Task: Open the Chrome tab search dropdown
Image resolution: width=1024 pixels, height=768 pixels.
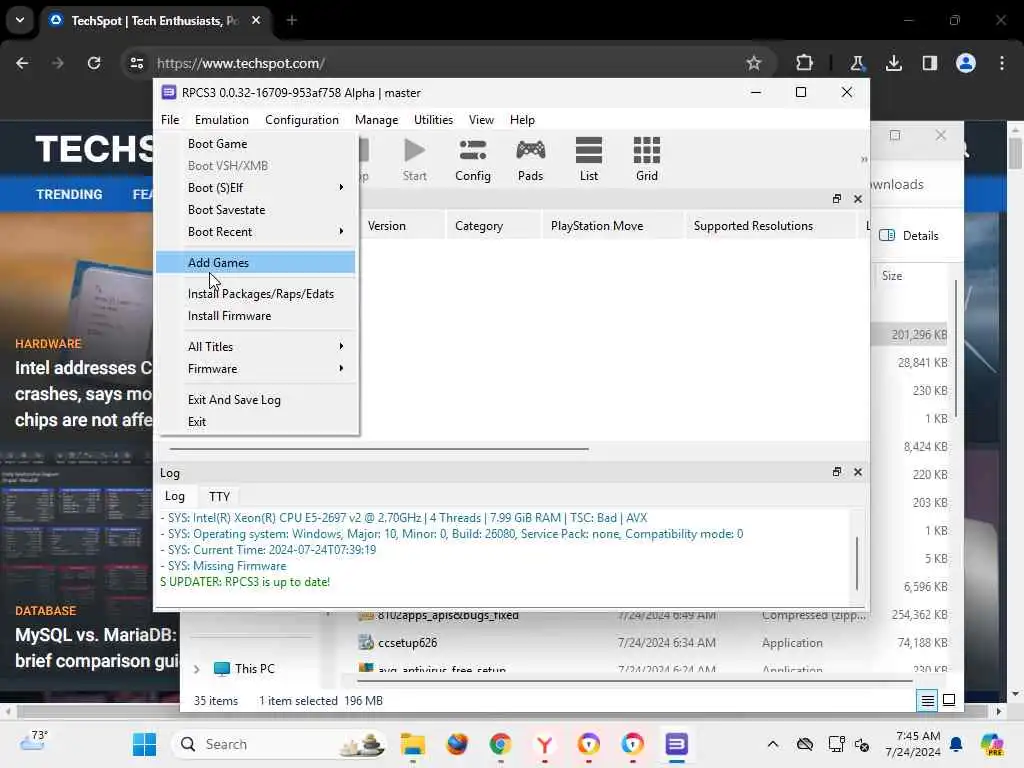Action: coord(20,20)
